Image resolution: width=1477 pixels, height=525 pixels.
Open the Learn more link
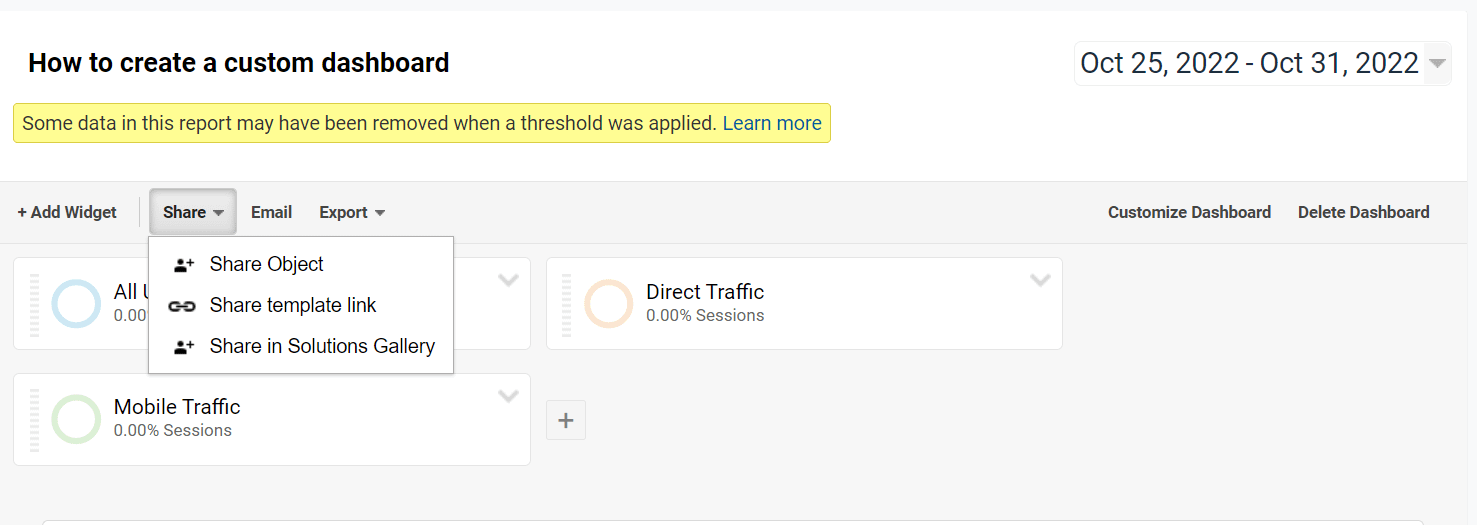coord(772,123)
